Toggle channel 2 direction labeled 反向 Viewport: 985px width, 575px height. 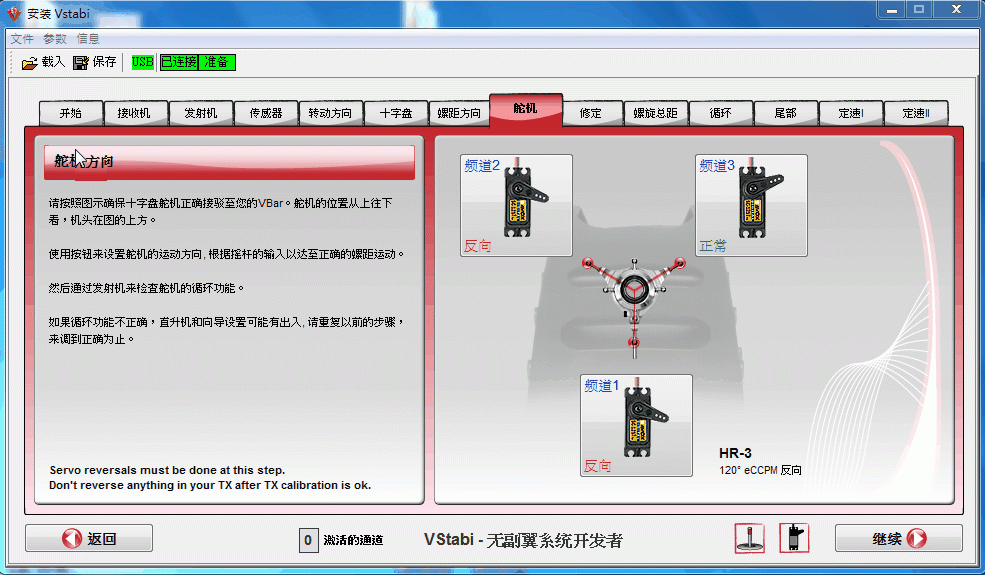[478, 246]
